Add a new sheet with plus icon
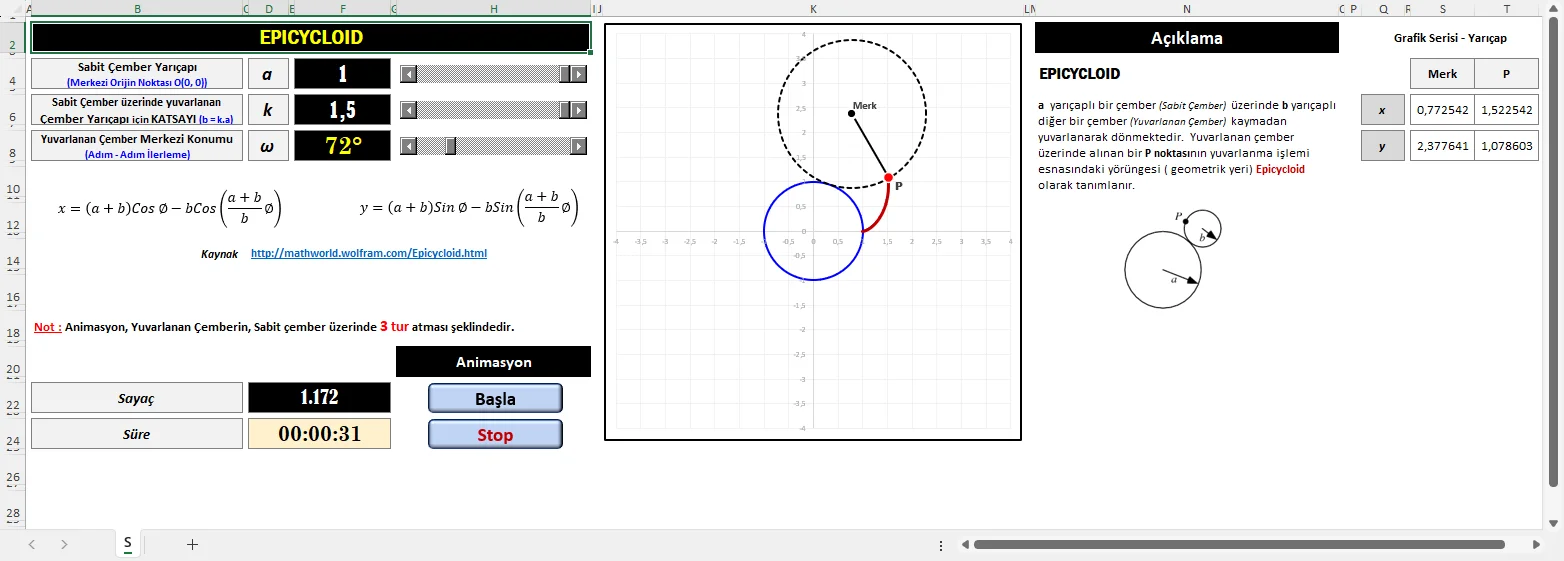 (193, 544)
